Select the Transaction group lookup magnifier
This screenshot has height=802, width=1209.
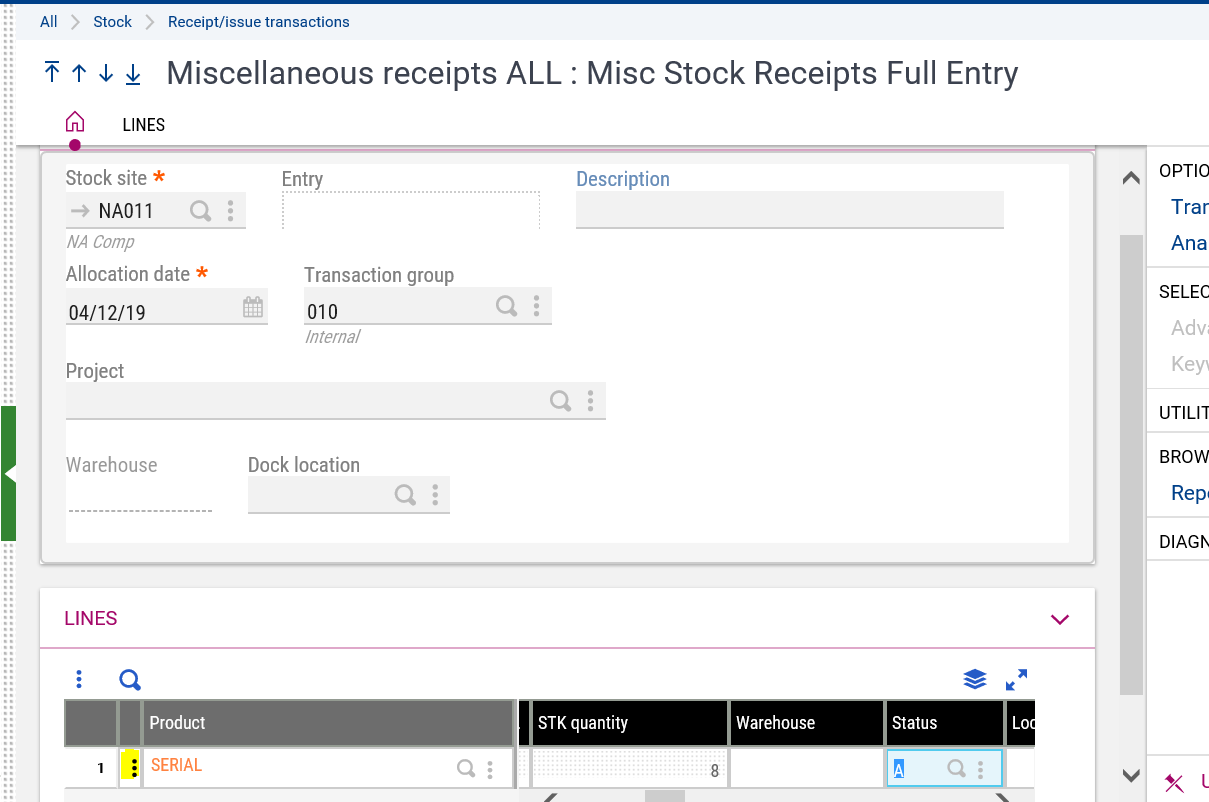point(506,306)
